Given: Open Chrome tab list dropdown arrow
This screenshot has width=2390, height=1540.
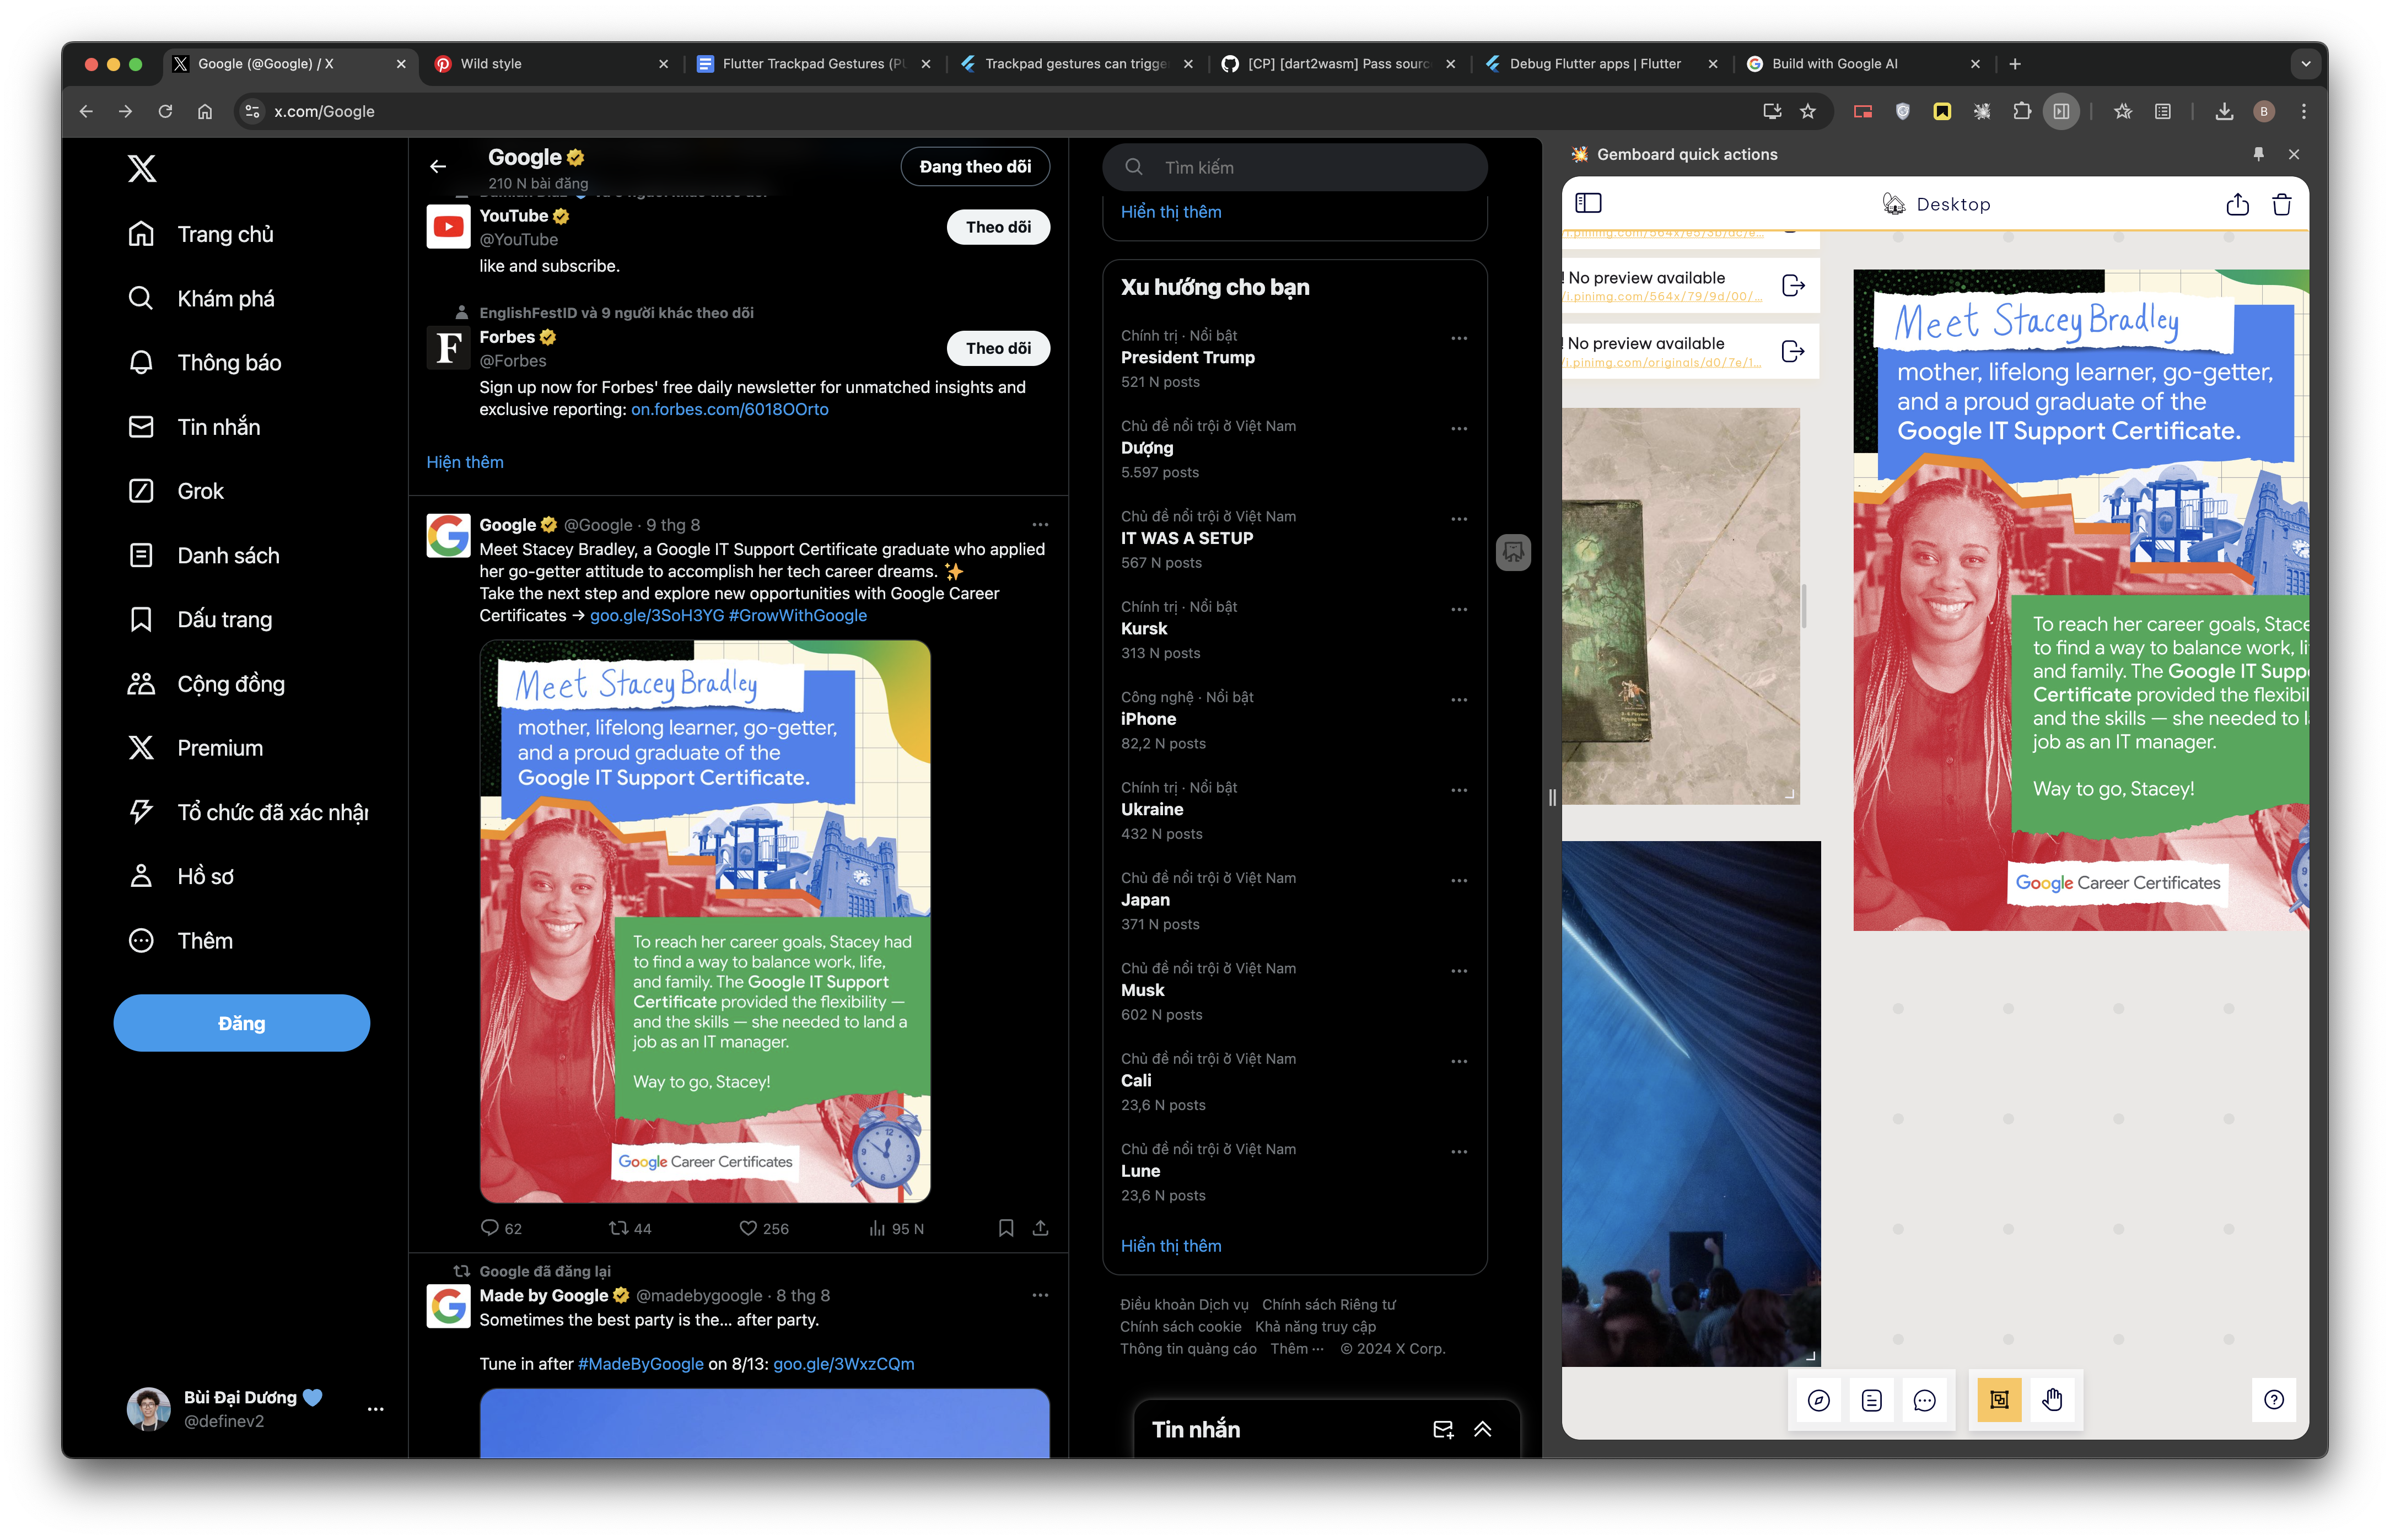Looking at the screenshot, I should pyautogui.click(x=2306, y=64).
